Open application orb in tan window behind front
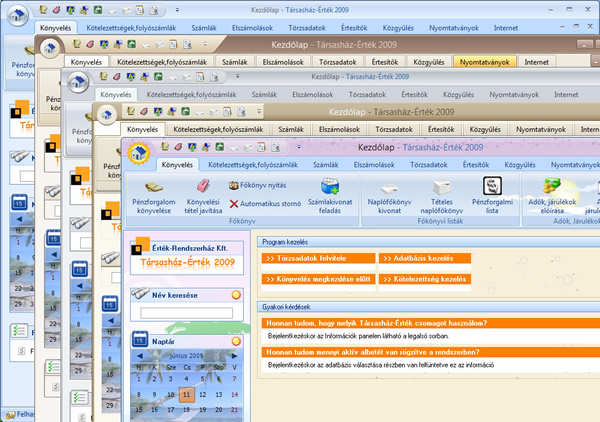 pos(107,114)
